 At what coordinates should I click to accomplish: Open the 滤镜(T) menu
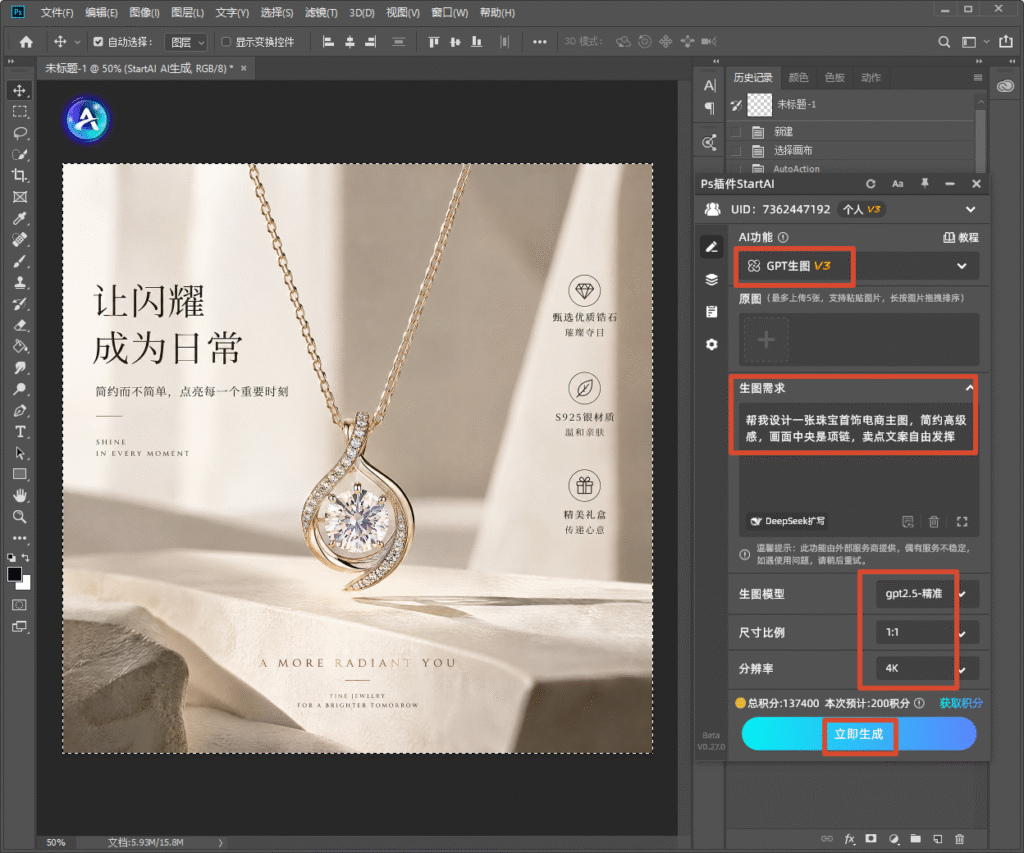tap(321, 12)
